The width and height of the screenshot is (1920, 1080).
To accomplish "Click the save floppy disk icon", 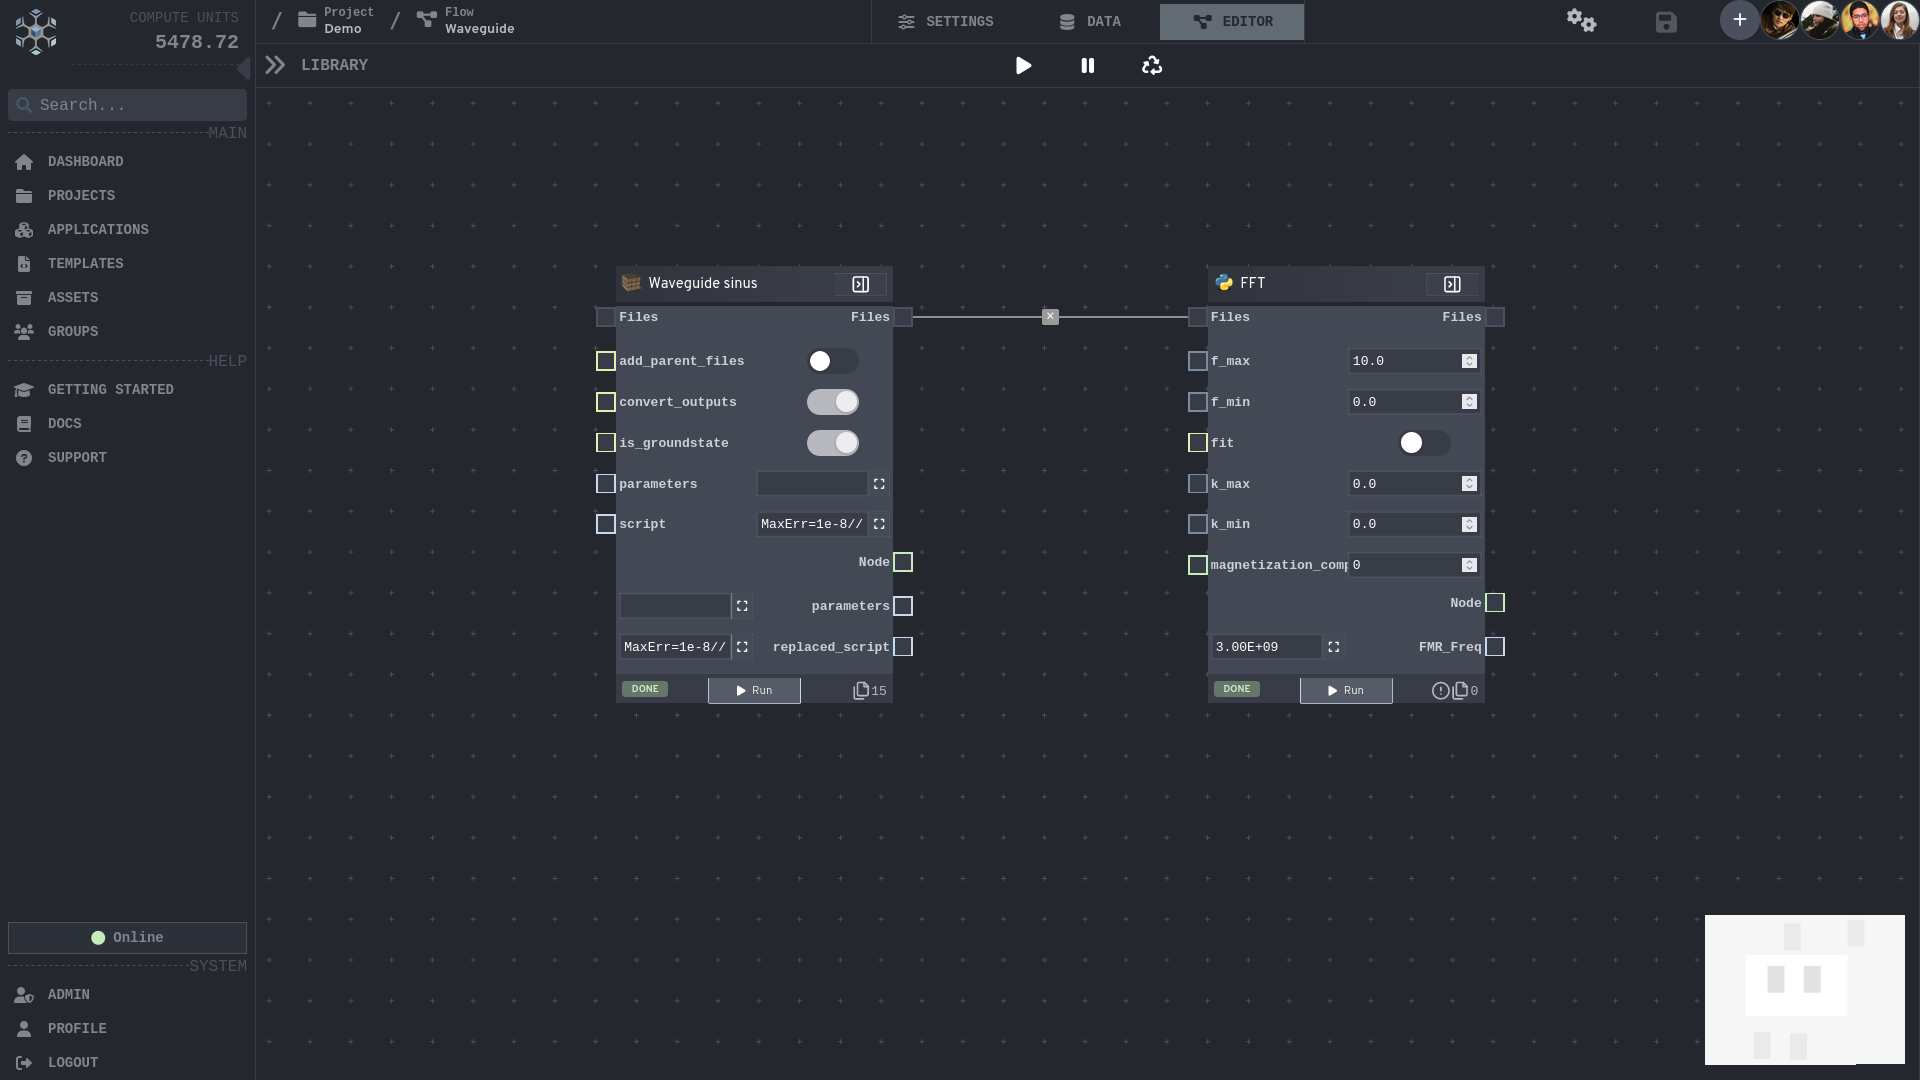I will coord(1665,22).
